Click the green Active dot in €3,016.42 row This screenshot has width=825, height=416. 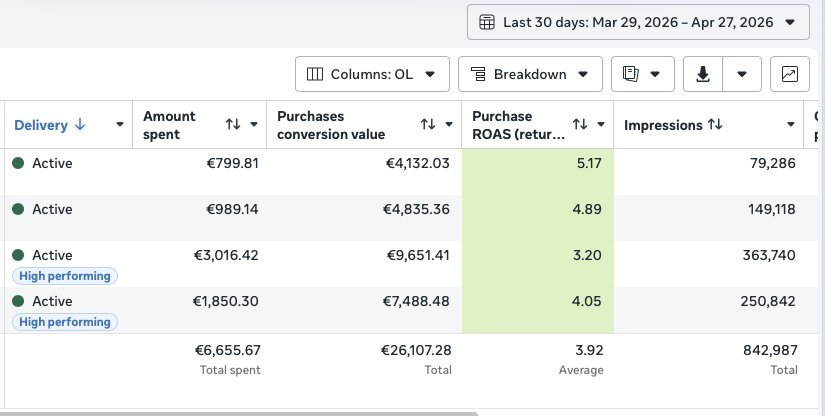(18, 255)
